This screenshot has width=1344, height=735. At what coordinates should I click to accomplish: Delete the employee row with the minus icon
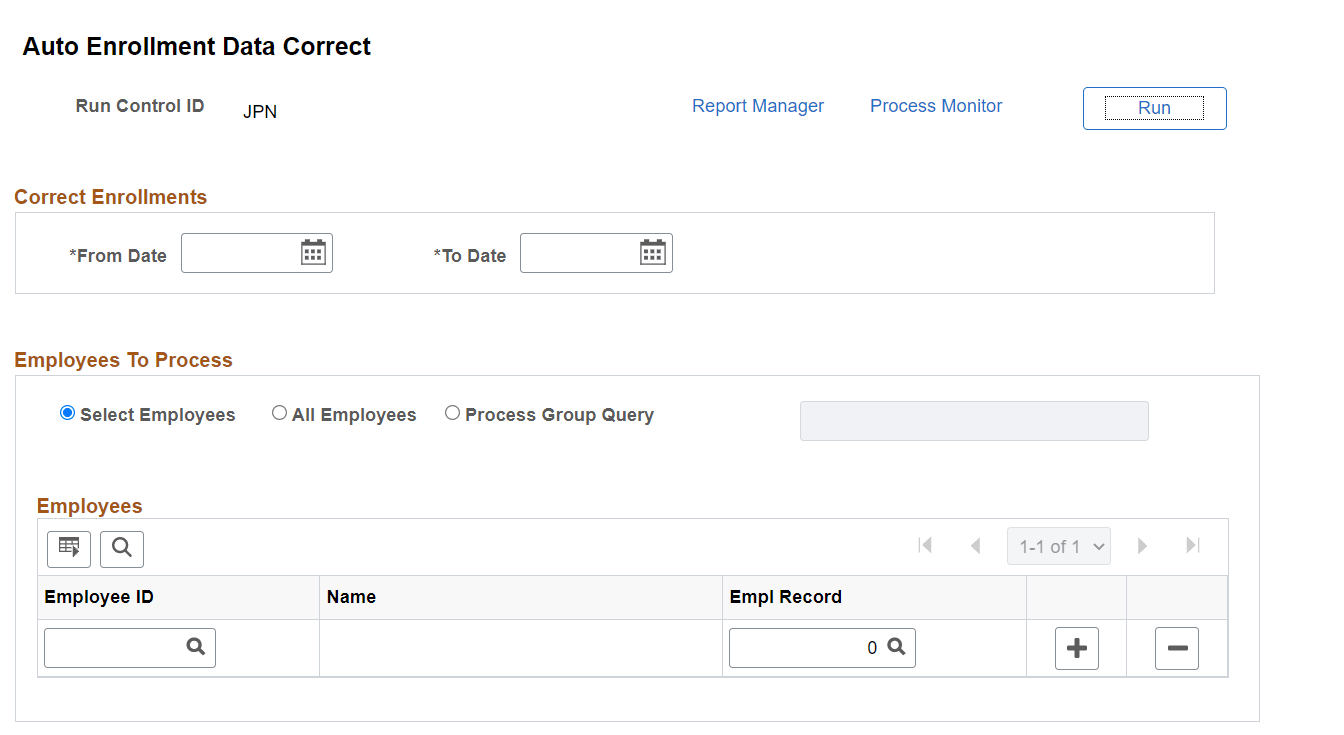click(1177, 648)
